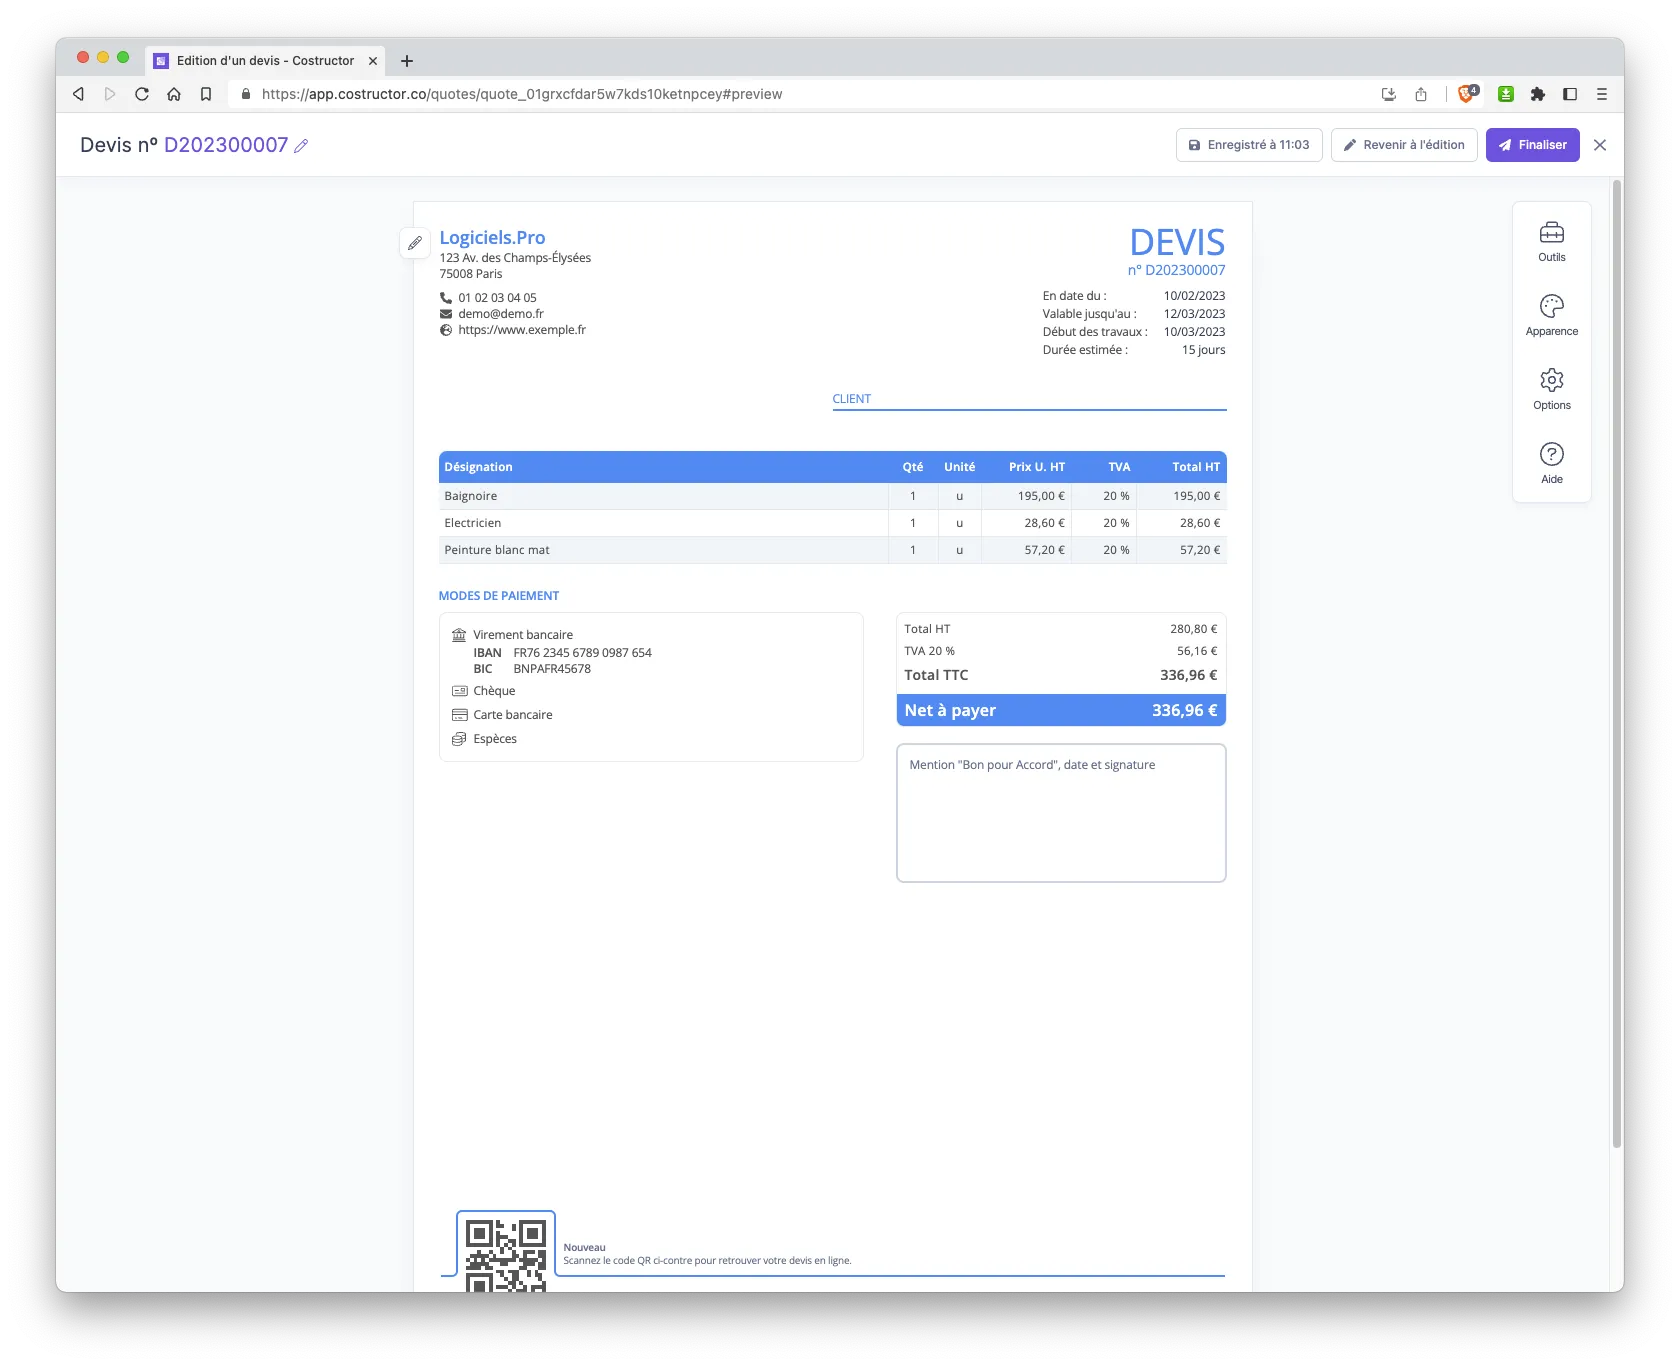Image resolution: width=1680 pixels, height=1366 pixels.
Task: Click the Electricien row designation
Action: click(472, 523)
